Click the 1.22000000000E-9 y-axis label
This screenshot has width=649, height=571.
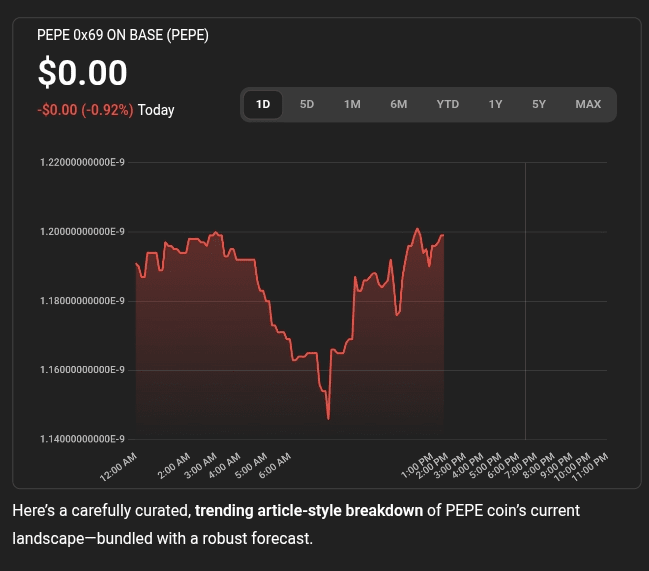[x=82, y=162]
